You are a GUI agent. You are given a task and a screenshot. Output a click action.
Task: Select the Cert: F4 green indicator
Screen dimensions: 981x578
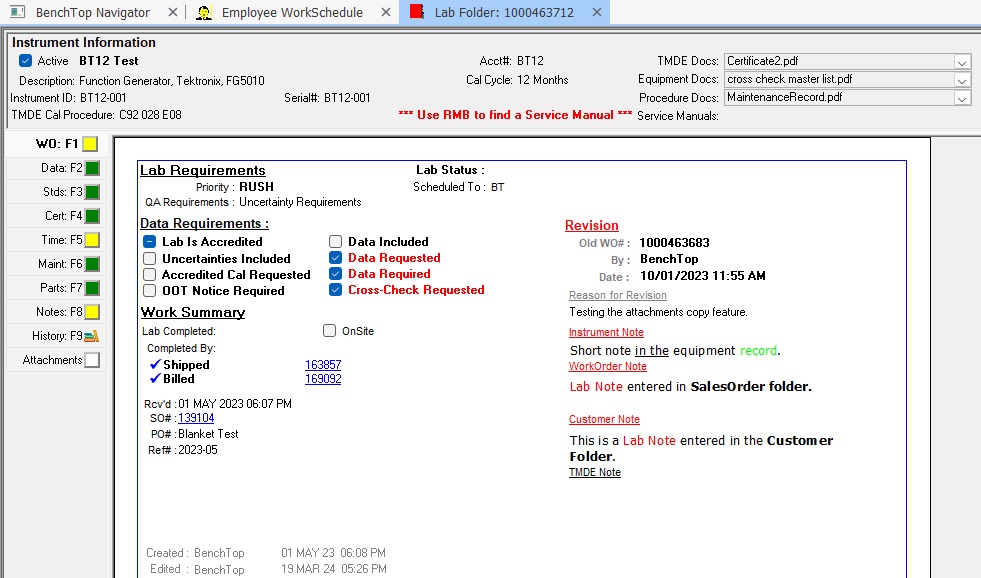tap(92, 216)
